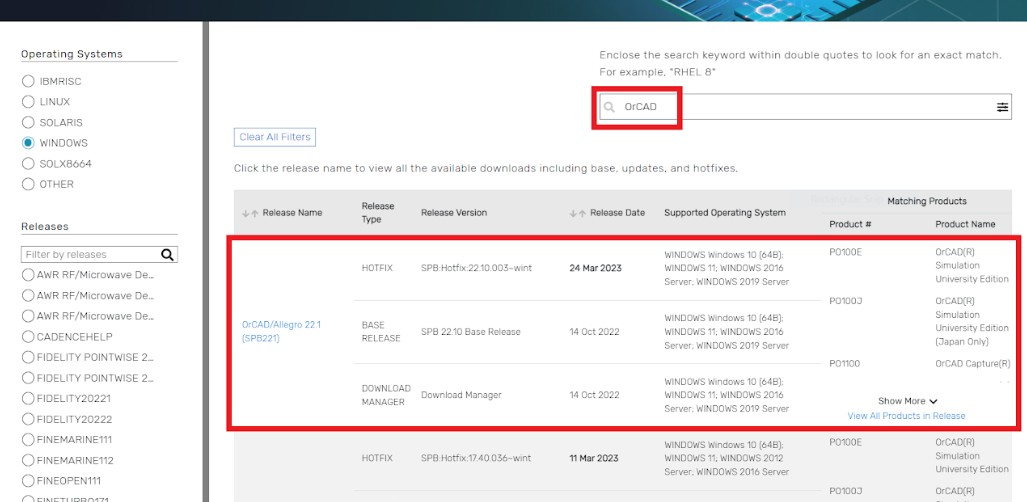
Task: Select OTHER operating system option
Action: click(x=28, y=184)
